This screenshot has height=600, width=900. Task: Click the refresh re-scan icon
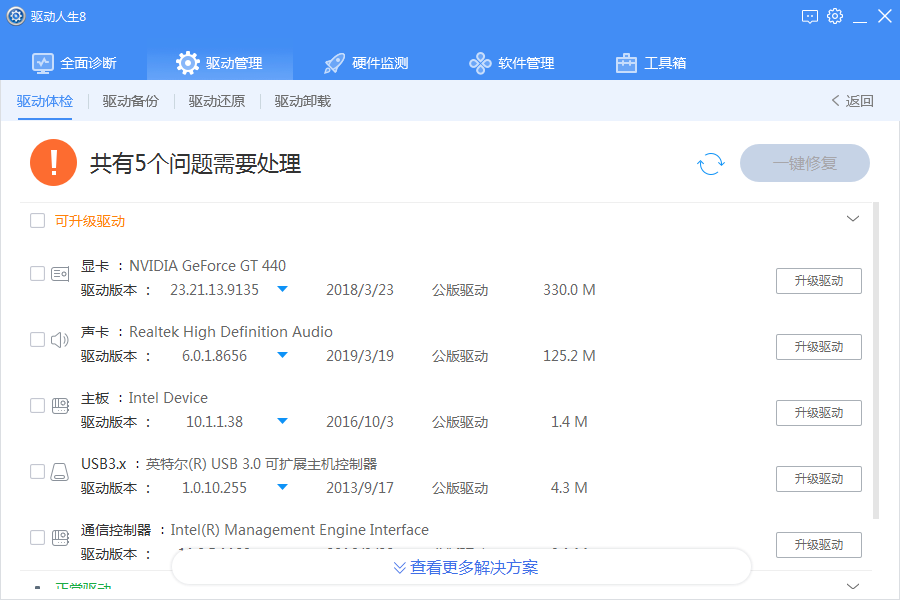click(x=710, y=164)
